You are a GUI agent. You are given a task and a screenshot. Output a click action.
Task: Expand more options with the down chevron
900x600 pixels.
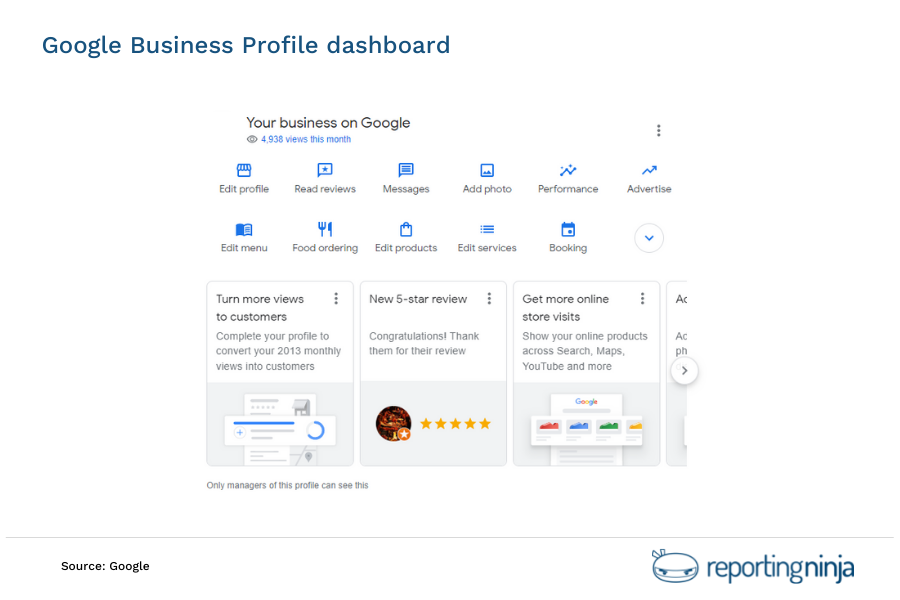click(648, 238)
